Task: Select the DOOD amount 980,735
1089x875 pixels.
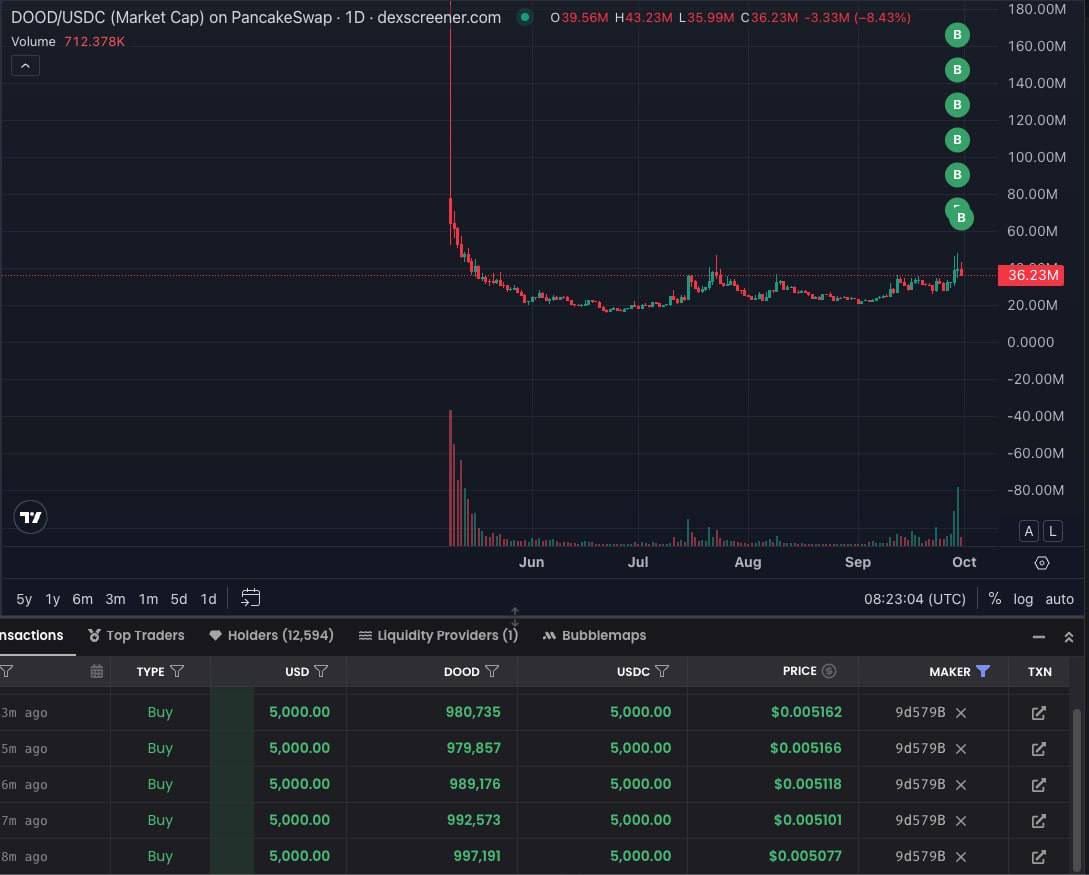Action: pos(473,712)
